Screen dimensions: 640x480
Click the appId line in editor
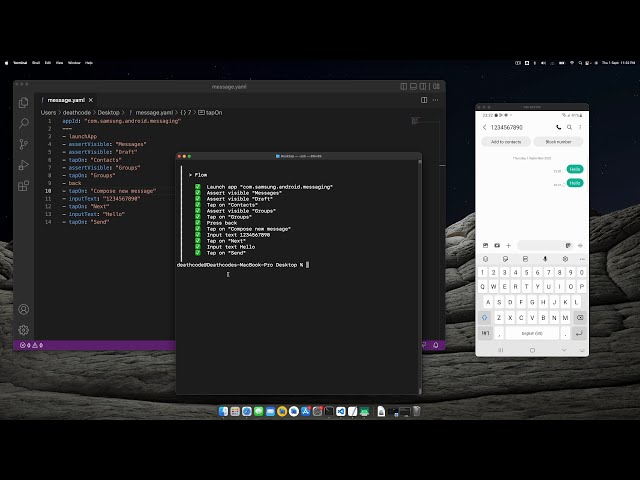[122, 121]
